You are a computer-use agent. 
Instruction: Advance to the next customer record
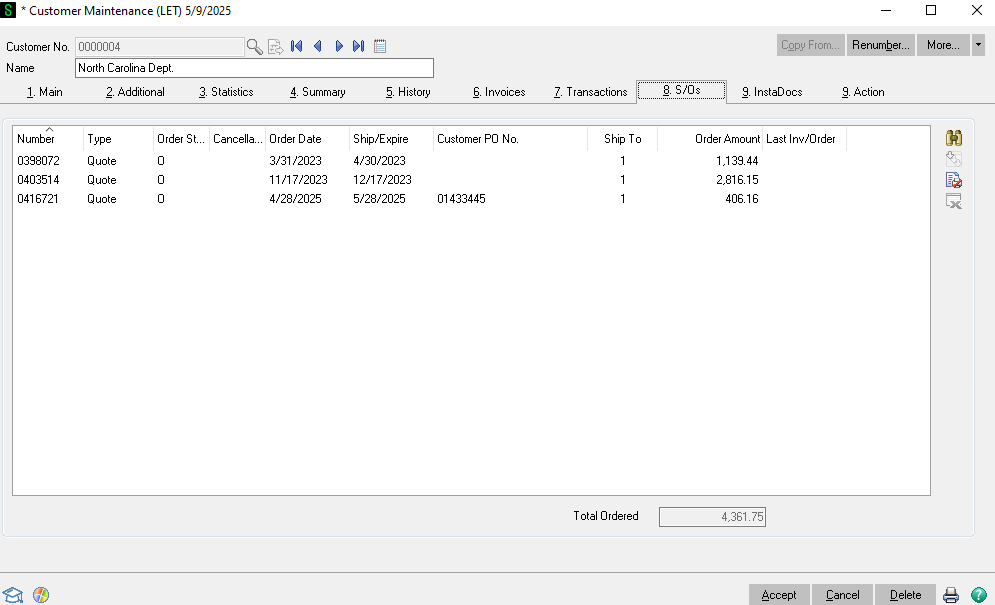coord(339,46)
